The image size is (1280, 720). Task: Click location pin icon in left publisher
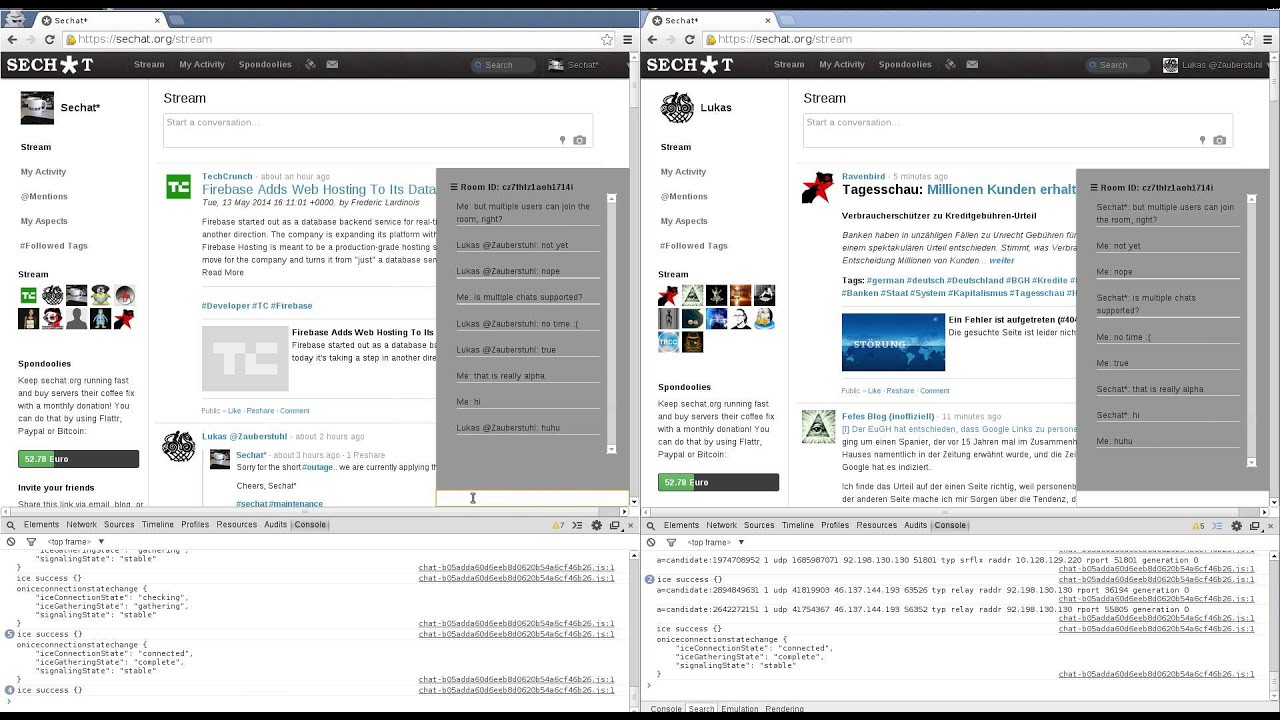click(x=562, y=140)
